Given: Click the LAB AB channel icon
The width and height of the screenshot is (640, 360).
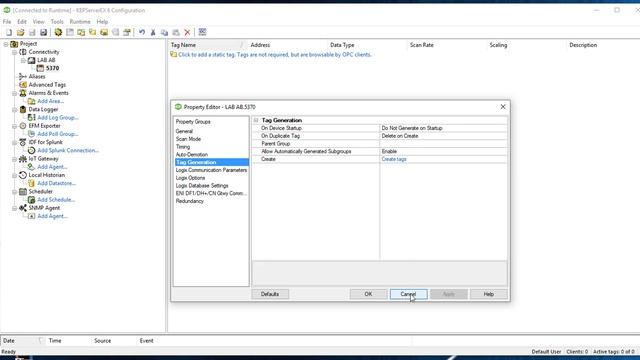Looking at the screenshot, I should (31, 60).
